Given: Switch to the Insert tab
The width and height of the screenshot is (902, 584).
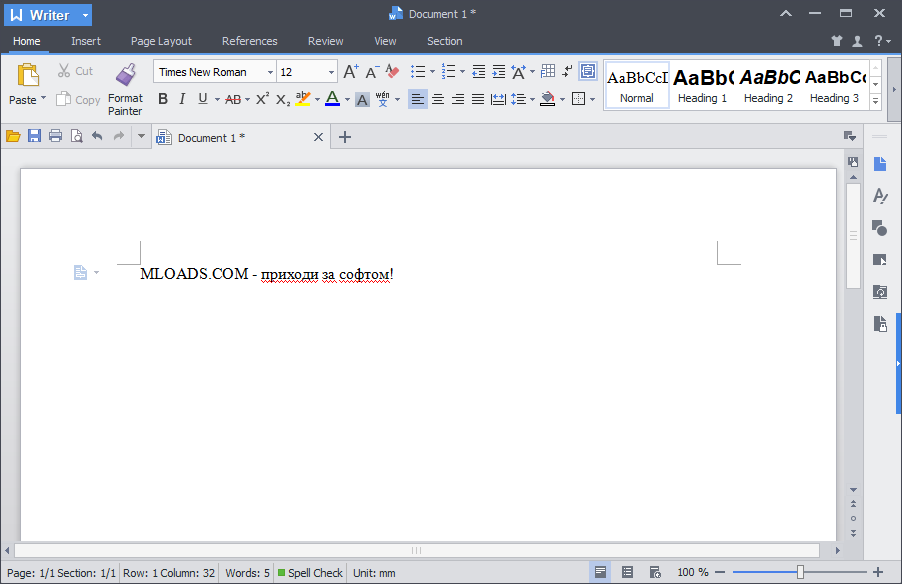Looking at the screenshot, I should (x=86, y=41).
